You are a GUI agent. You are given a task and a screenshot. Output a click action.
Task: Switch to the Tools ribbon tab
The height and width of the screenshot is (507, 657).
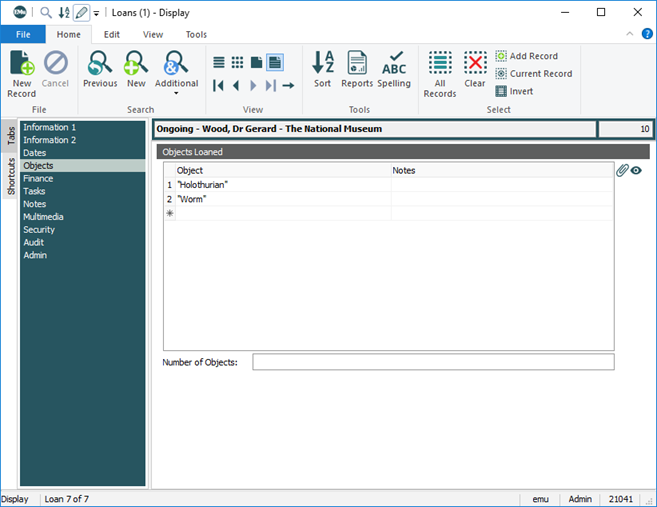(x=196, y=34)
